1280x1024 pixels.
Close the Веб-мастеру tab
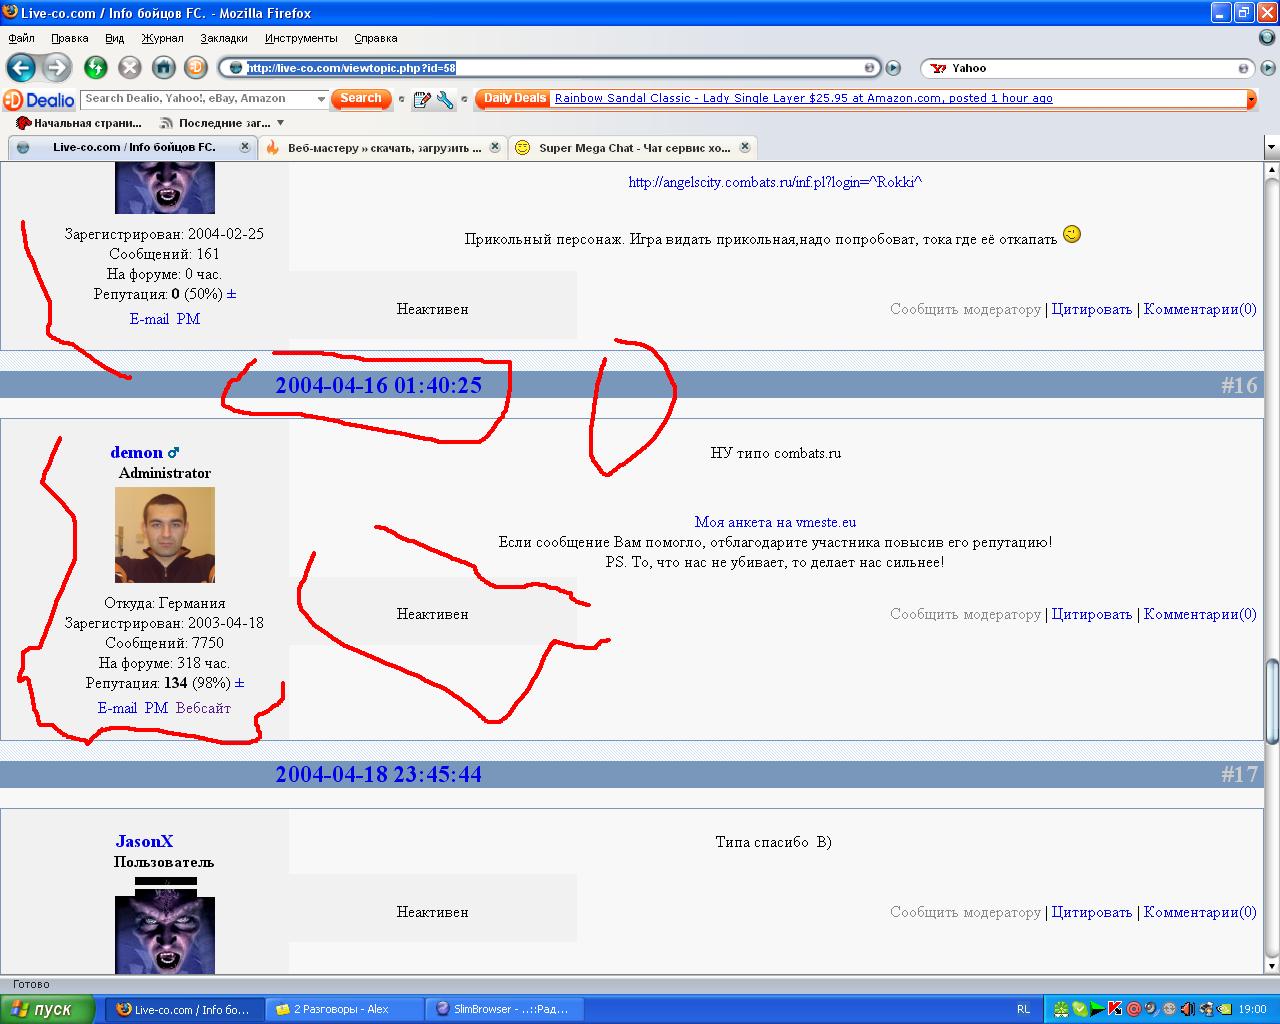pos(497,147)
